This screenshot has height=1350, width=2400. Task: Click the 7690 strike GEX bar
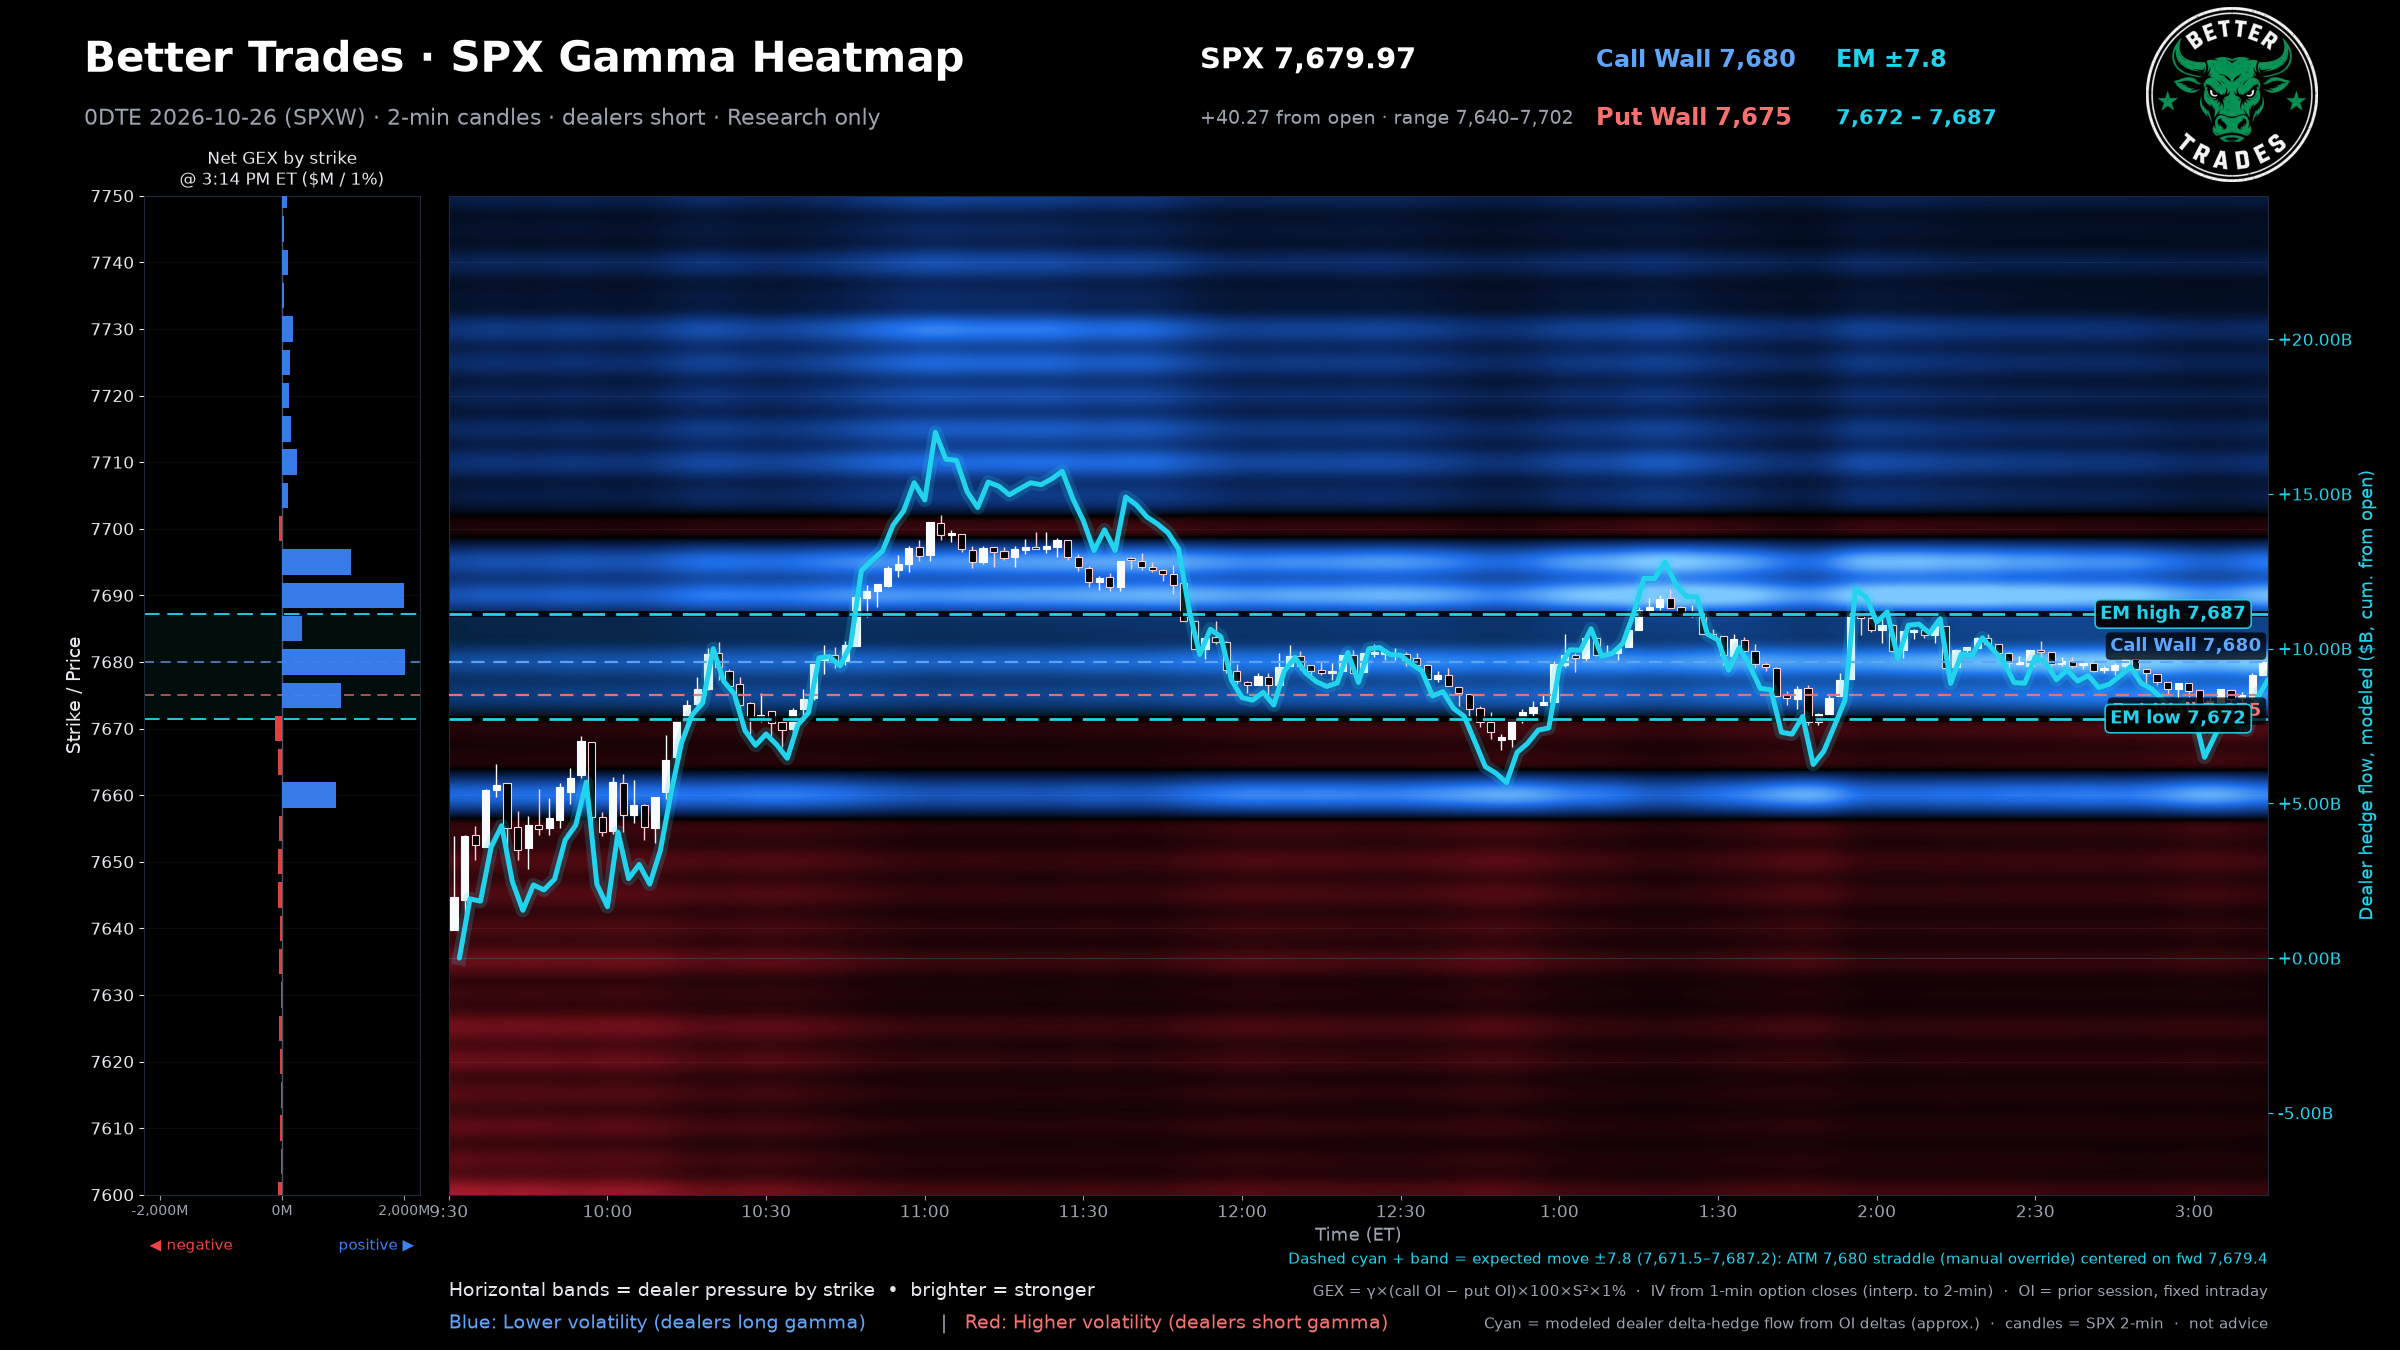(343, 595)
